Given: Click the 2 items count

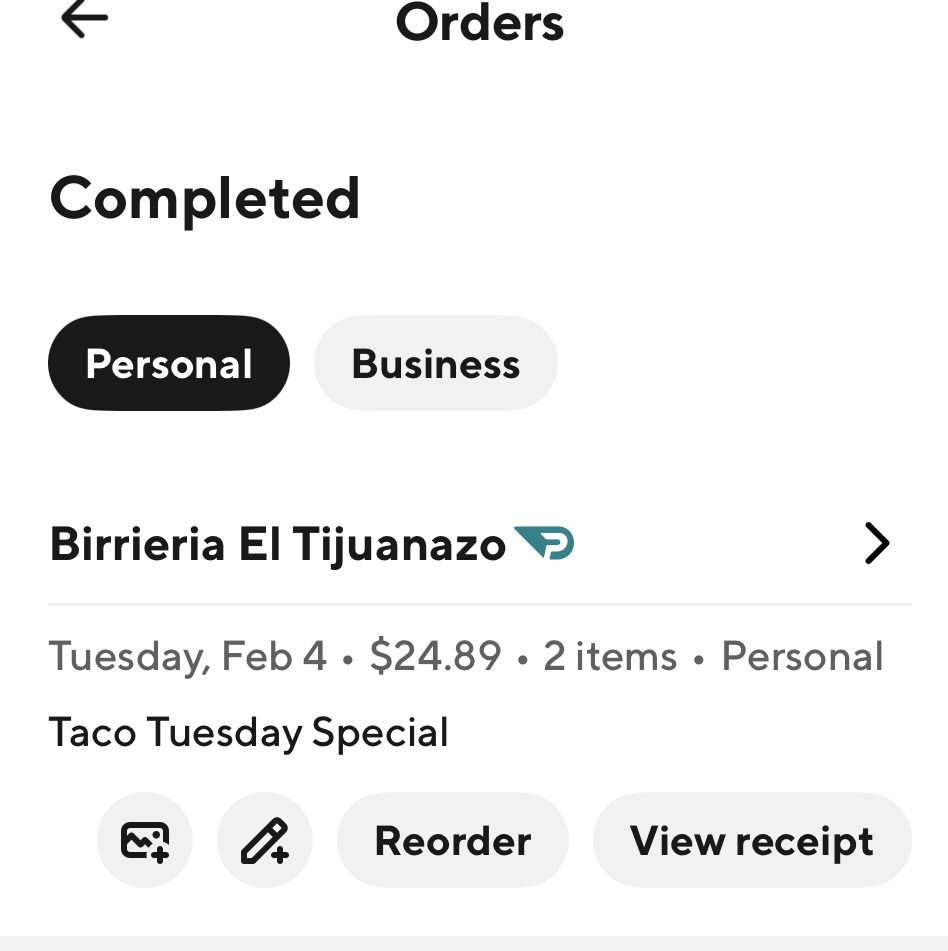Looking at the screenshot, I should [610, 657].
